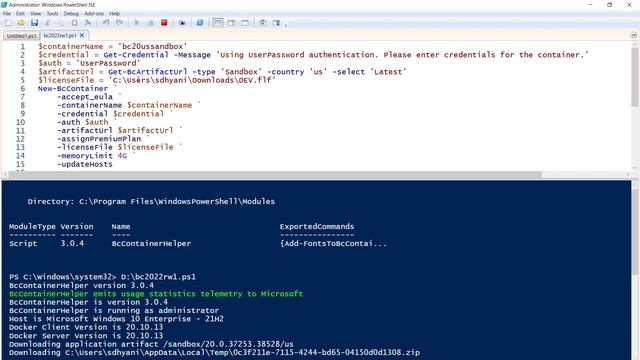Click '-memoryLimit 4G' on line 14
Image resolution: width=640 pixels, height=360 pixels.
click(92, 156)
